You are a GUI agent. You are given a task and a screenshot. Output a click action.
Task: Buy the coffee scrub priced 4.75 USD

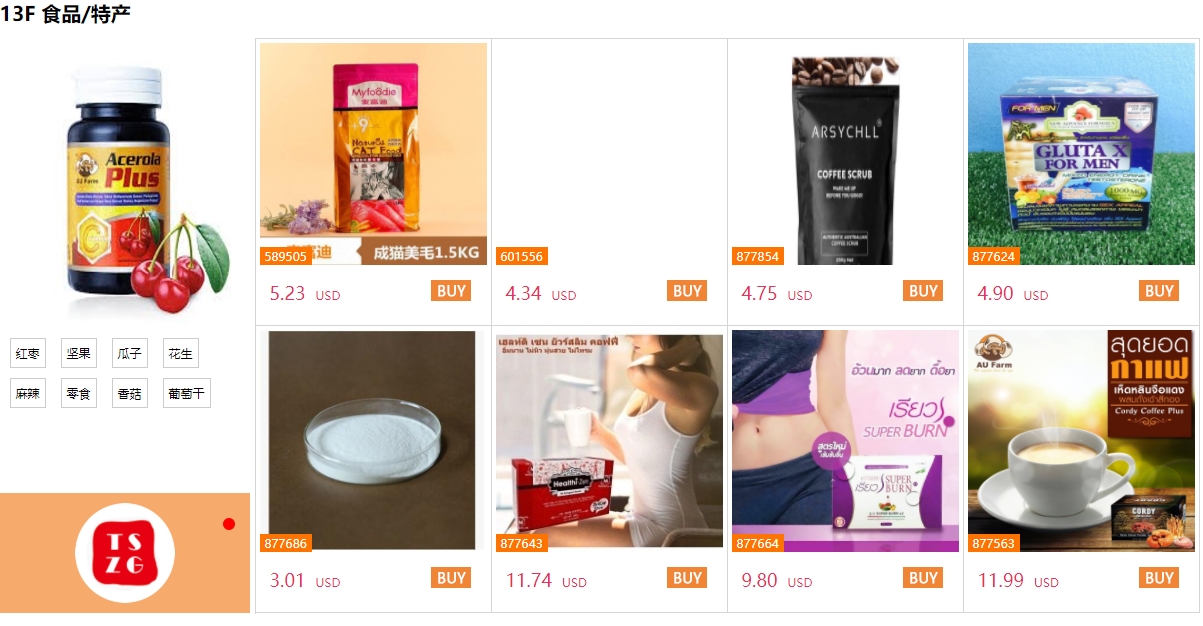[x=923, y=291]
